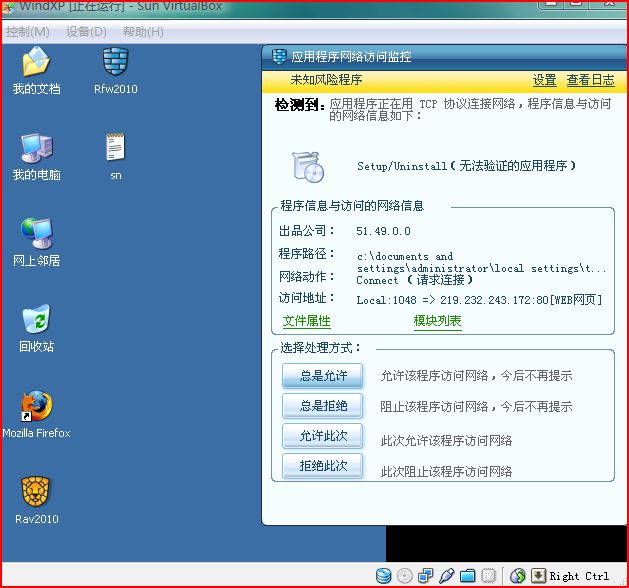Click the 51.49.0.0 company value

click(x=383, y=231)
